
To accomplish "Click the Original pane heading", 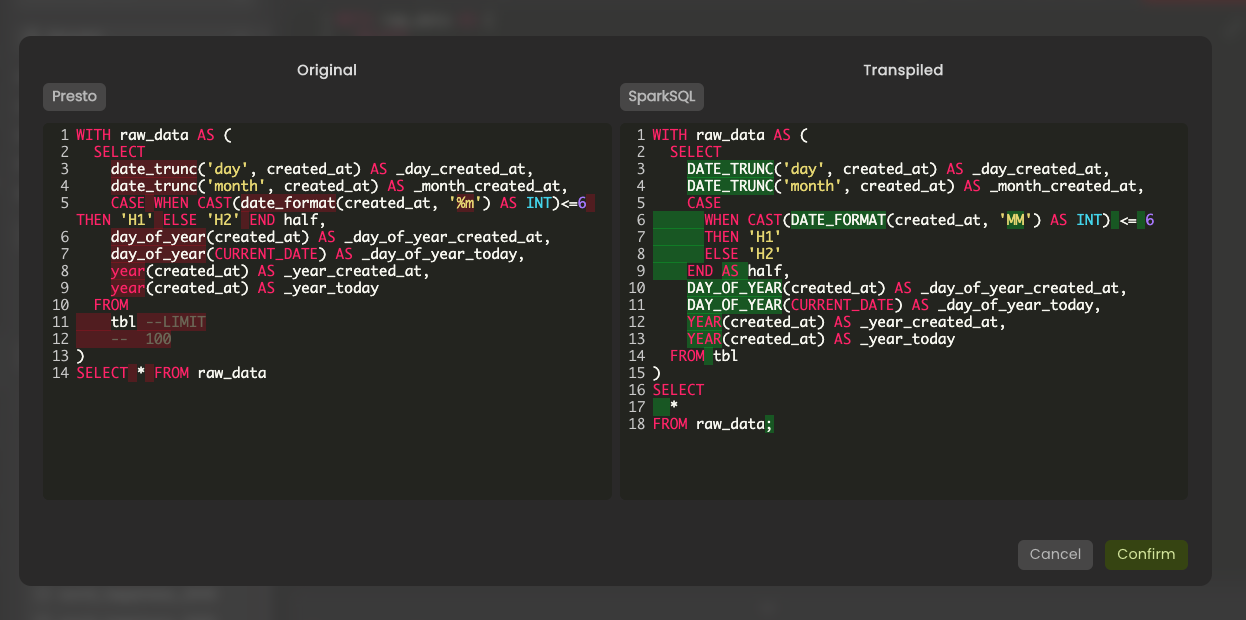I will click(x=326, y=70).
